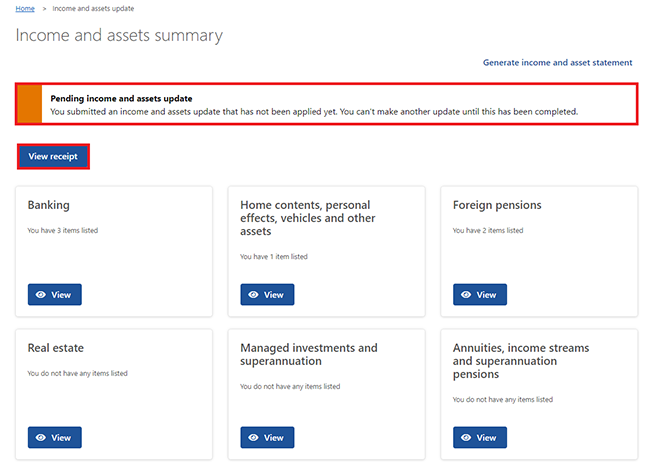Open the Home breadcrumb link
The image size is (650, 474).
(25, 8)
